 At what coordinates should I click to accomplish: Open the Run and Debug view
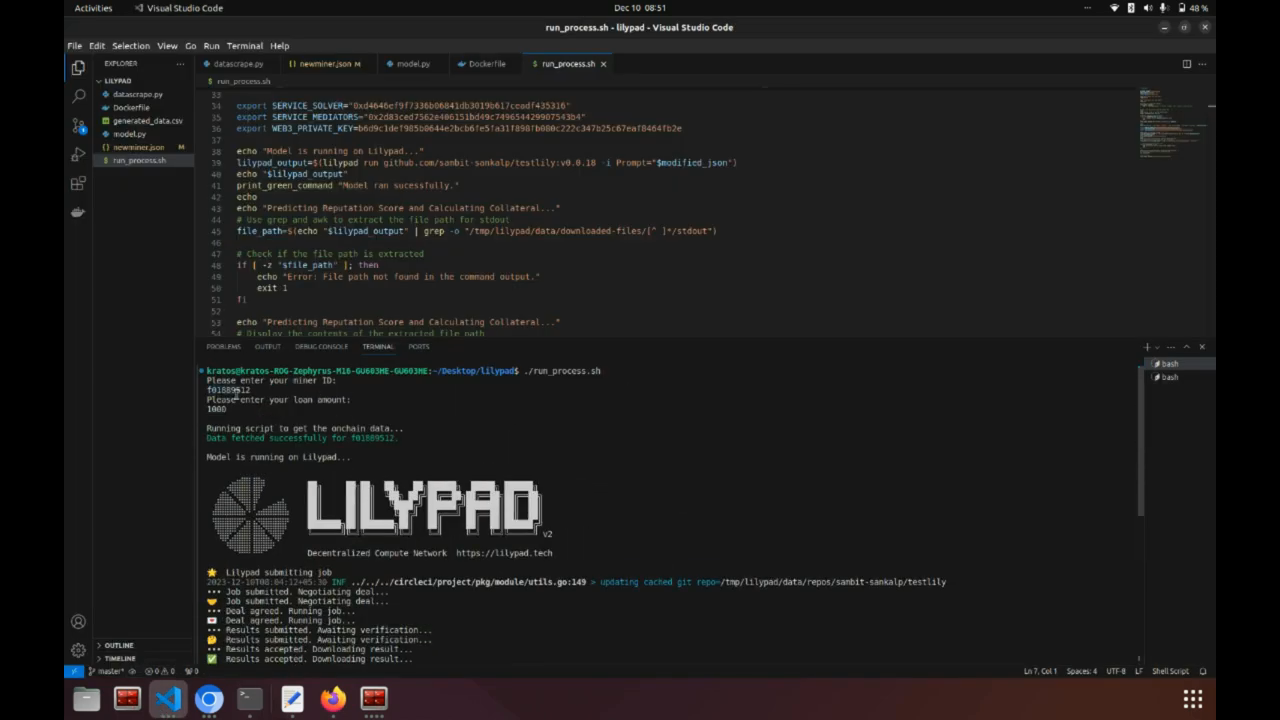(x=78, y=155)
